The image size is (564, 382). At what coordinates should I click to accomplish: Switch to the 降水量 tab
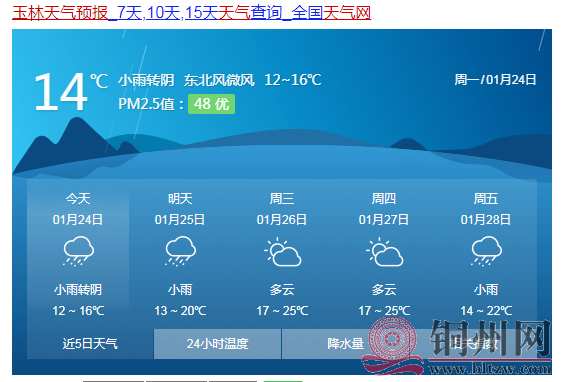pos(345,344)
